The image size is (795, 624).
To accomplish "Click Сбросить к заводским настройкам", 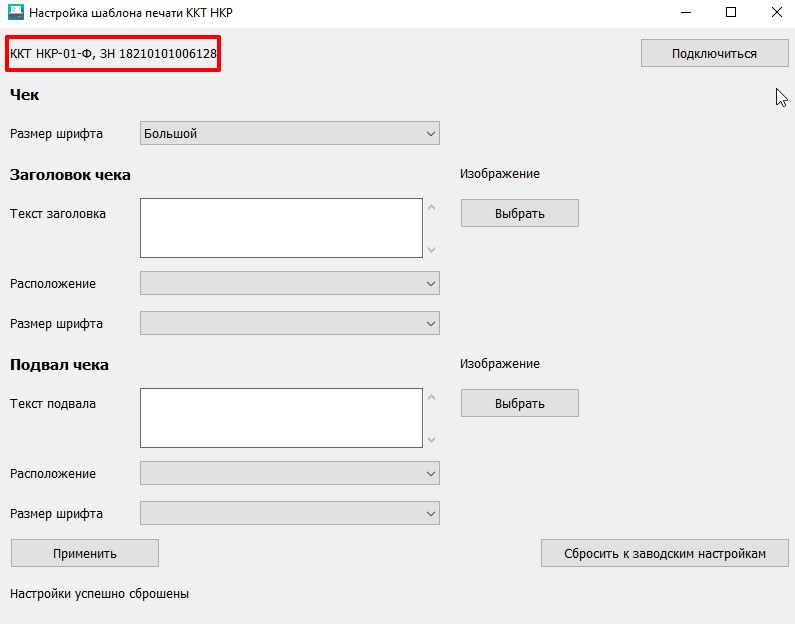I will (665, 553).
